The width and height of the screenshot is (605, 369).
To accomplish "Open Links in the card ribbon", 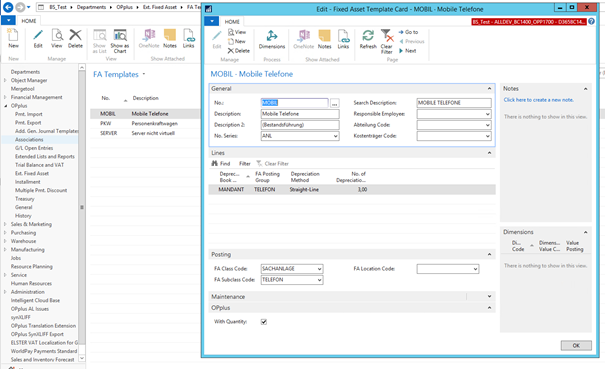I will coord(343,40).
